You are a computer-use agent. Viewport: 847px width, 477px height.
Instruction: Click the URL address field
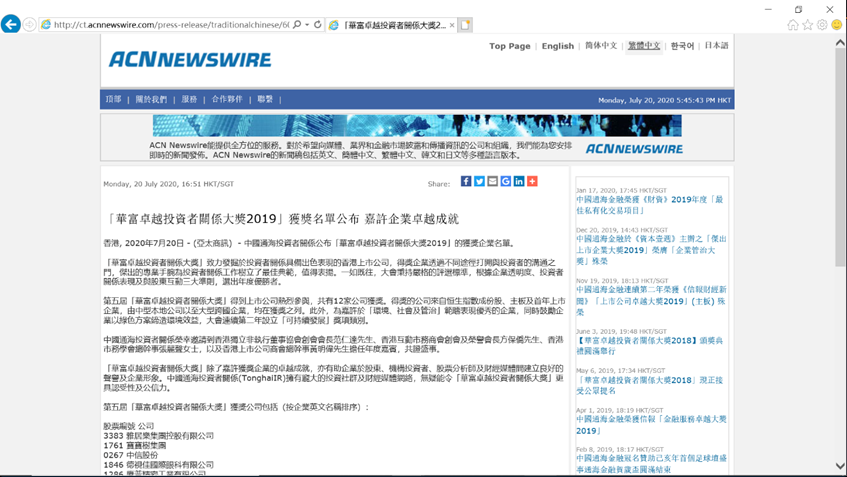point(171,25)
